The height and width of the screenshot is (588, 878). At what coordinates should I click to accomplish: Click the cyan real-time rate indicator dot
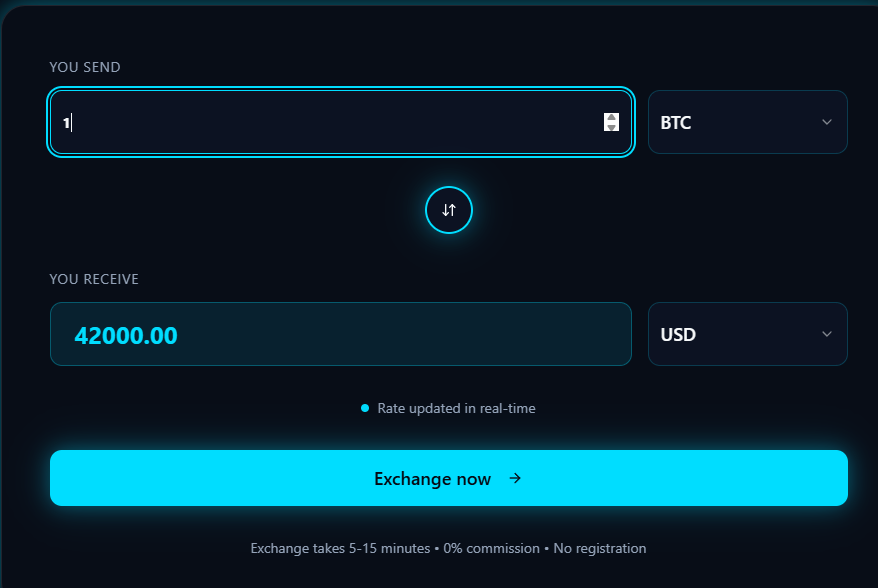point(365,408)
